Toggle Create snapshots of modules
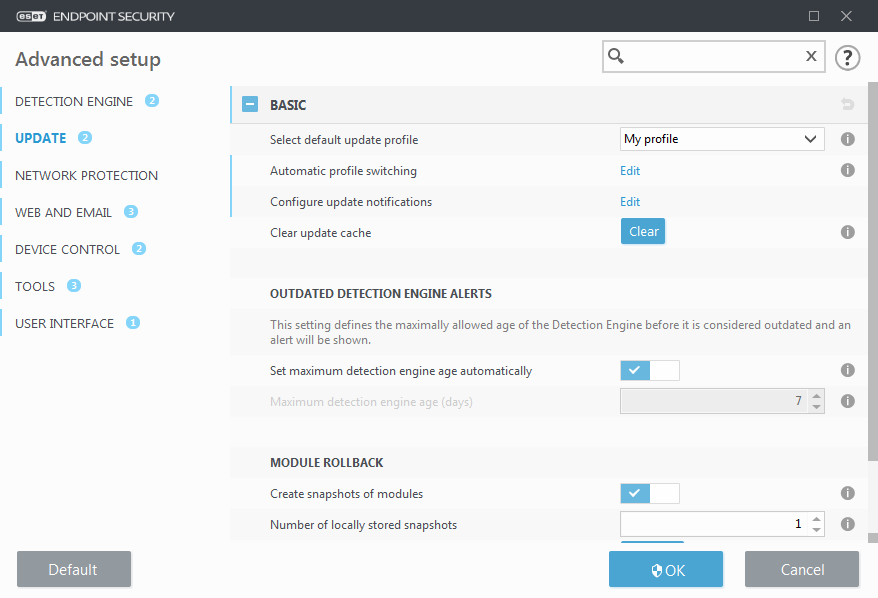Viewport: 878px width, 598px height. (650, 493)
